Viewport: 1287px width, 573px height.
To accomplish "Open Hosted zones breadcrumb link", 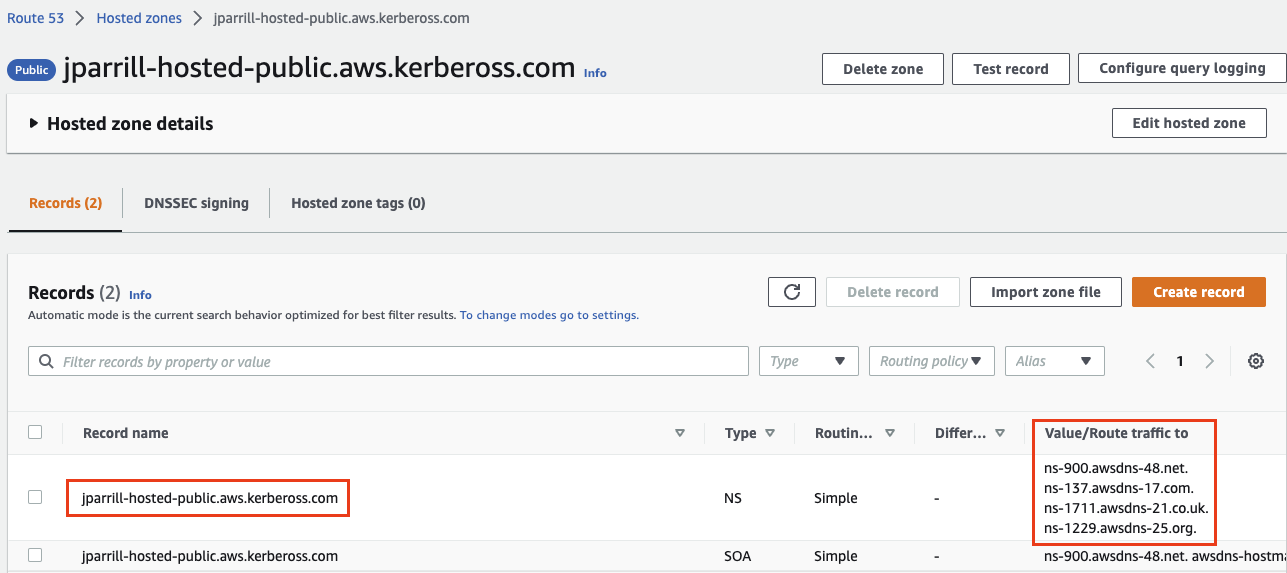I will 139,18.
